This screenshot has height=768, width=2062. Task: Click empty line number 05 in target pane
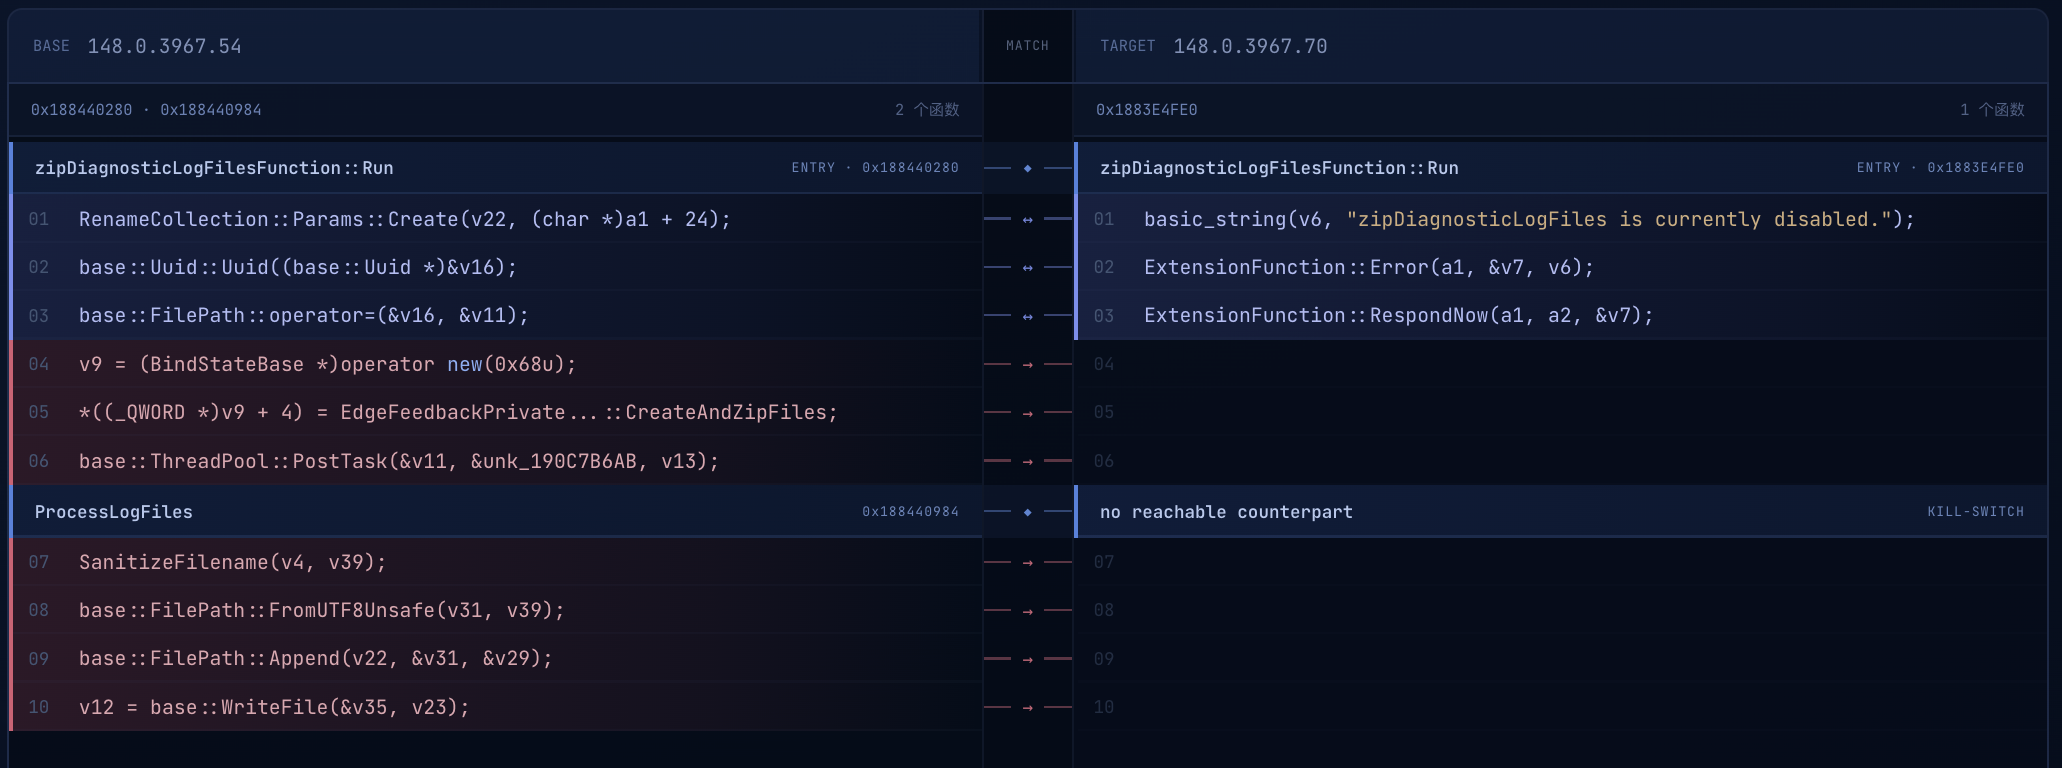tap(1104, 412)
